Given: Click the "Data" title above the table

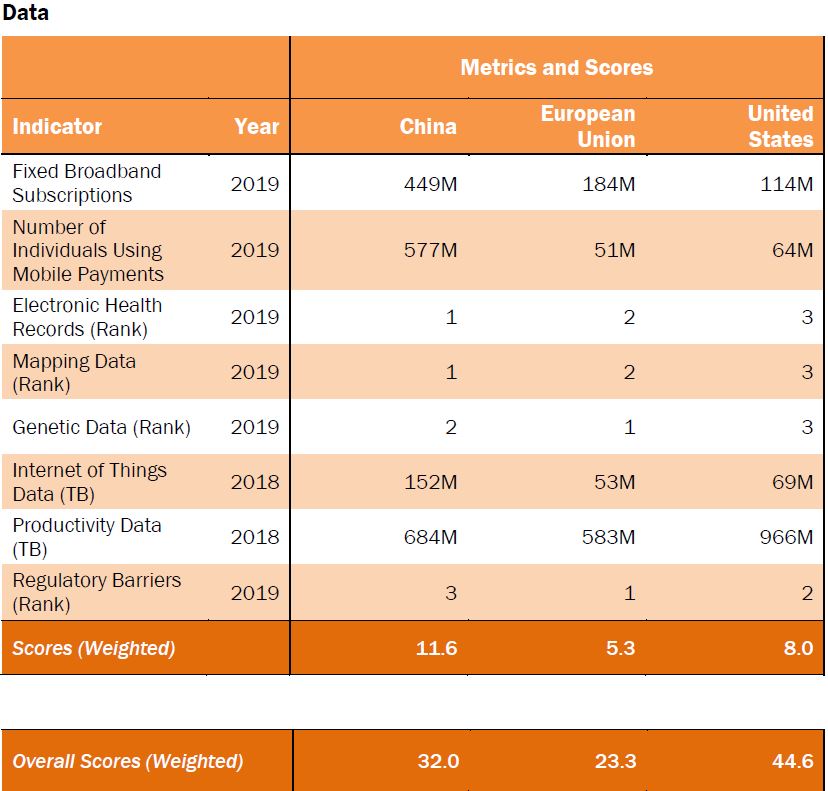Looking at the screenshot, I should [x=25, y=12].
